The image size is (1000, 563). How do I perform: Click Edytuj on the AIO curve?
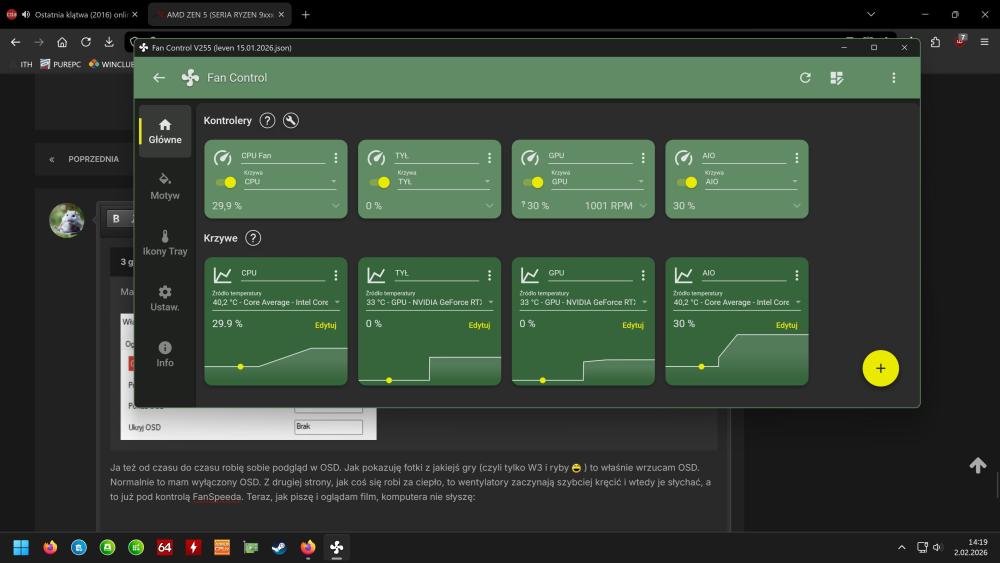[786, 325]
